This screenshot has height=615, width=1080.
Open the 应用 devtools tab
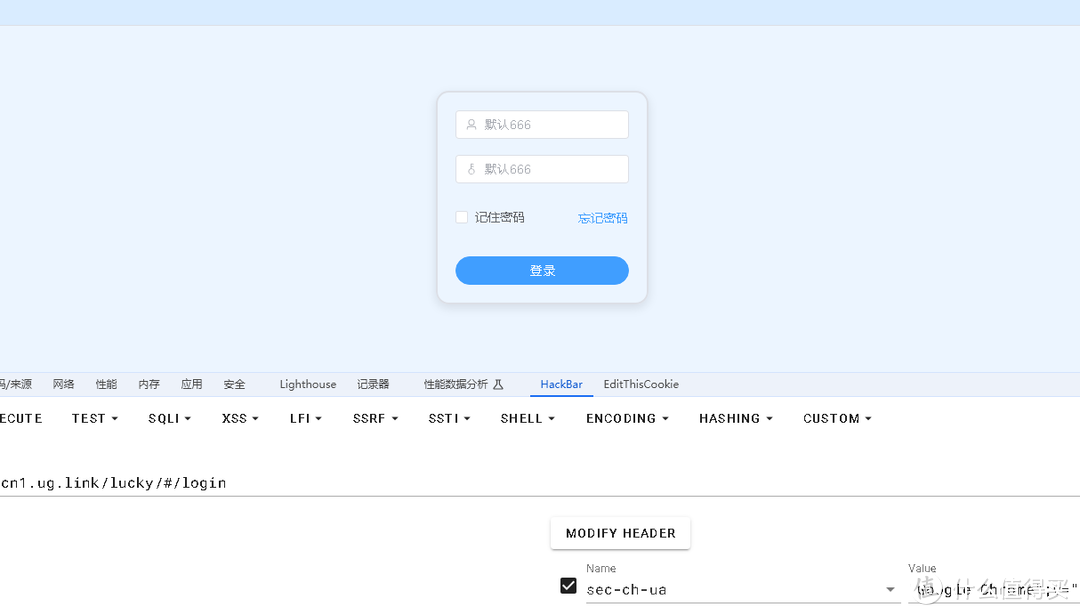(x=191, y=384)
